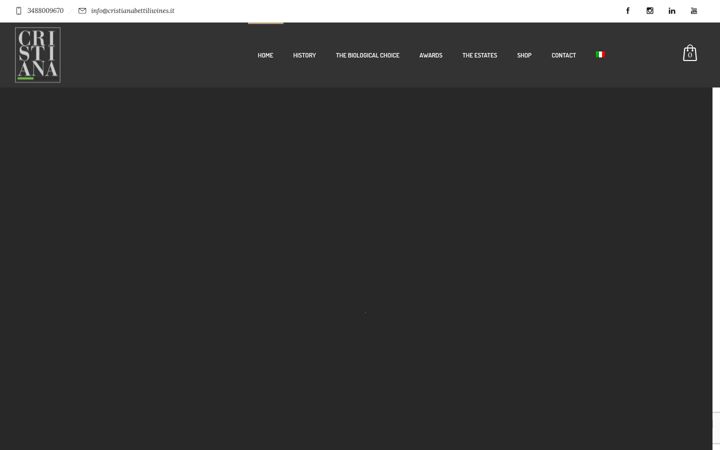720x450 pixels.
Task: Switch language via Italian flag icon
Action: pyautogui.click(x=600, y=55)
